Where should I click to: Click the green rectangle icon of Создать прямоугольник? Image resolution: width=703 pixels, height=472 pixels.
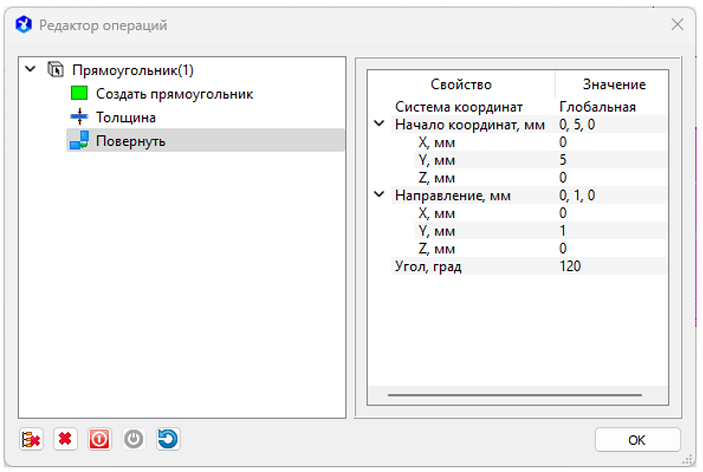click(80, 94)
